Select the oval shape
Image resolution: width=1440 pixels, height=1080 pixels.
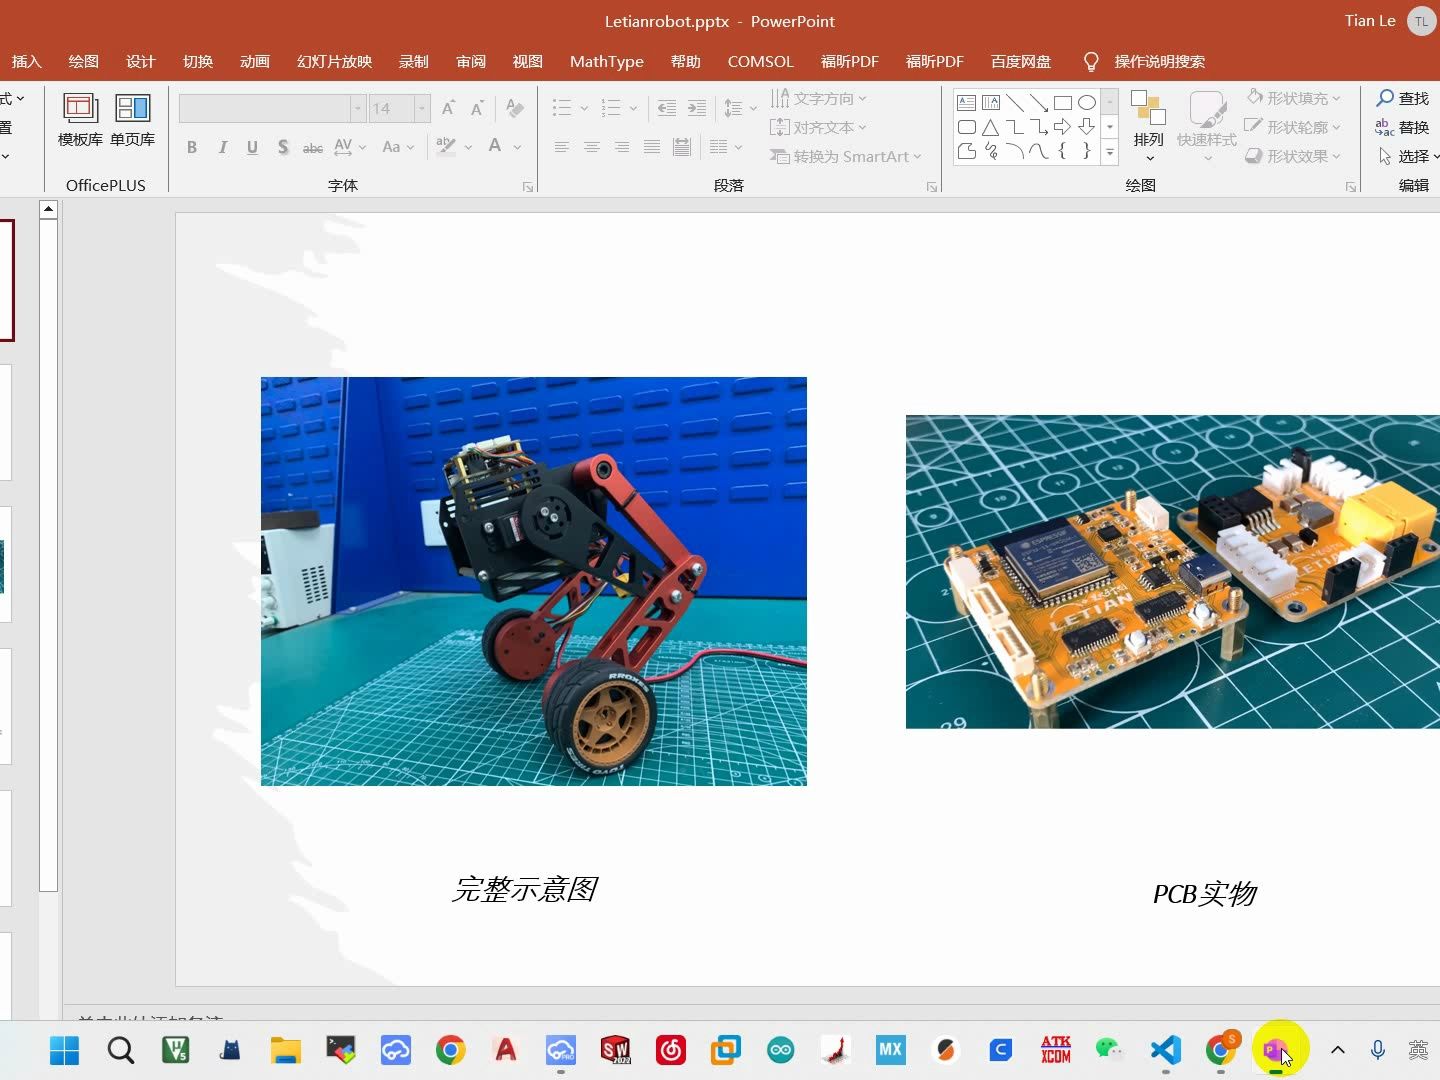[x=1087, y=103]
